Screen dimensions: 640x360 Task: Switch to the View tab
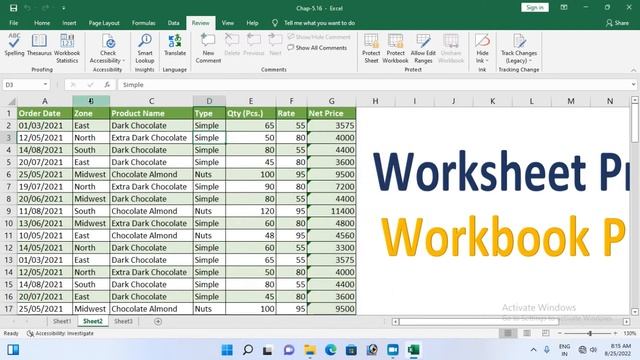click(x=228, y=23)
